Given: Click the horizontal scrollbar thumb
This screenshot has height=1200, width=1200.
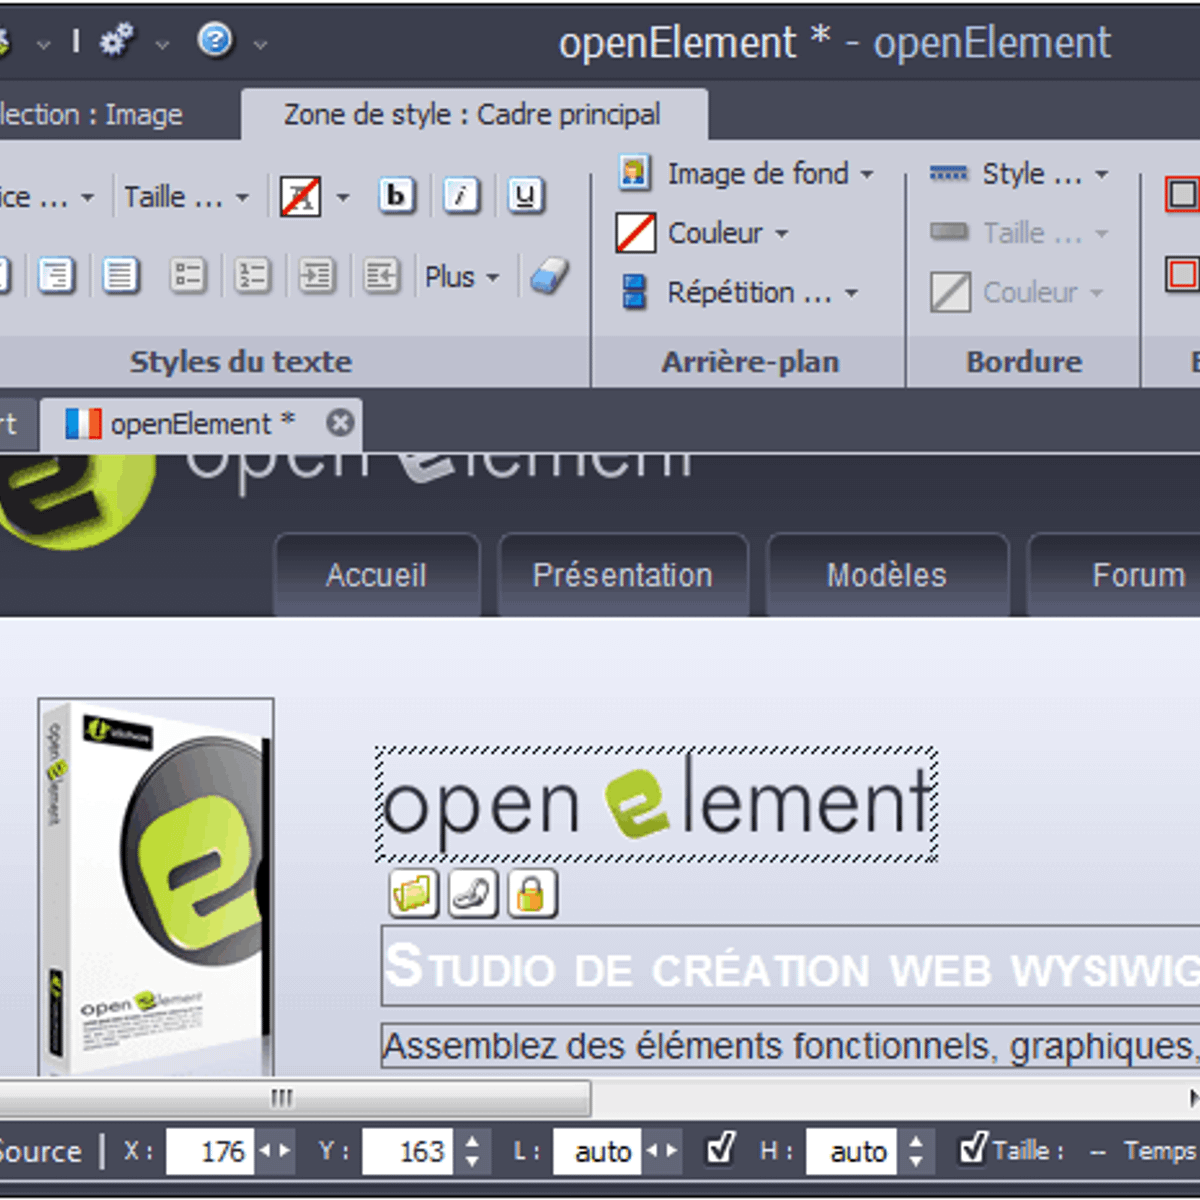Looking at the screenshot, I should [x=295, y=1098].
